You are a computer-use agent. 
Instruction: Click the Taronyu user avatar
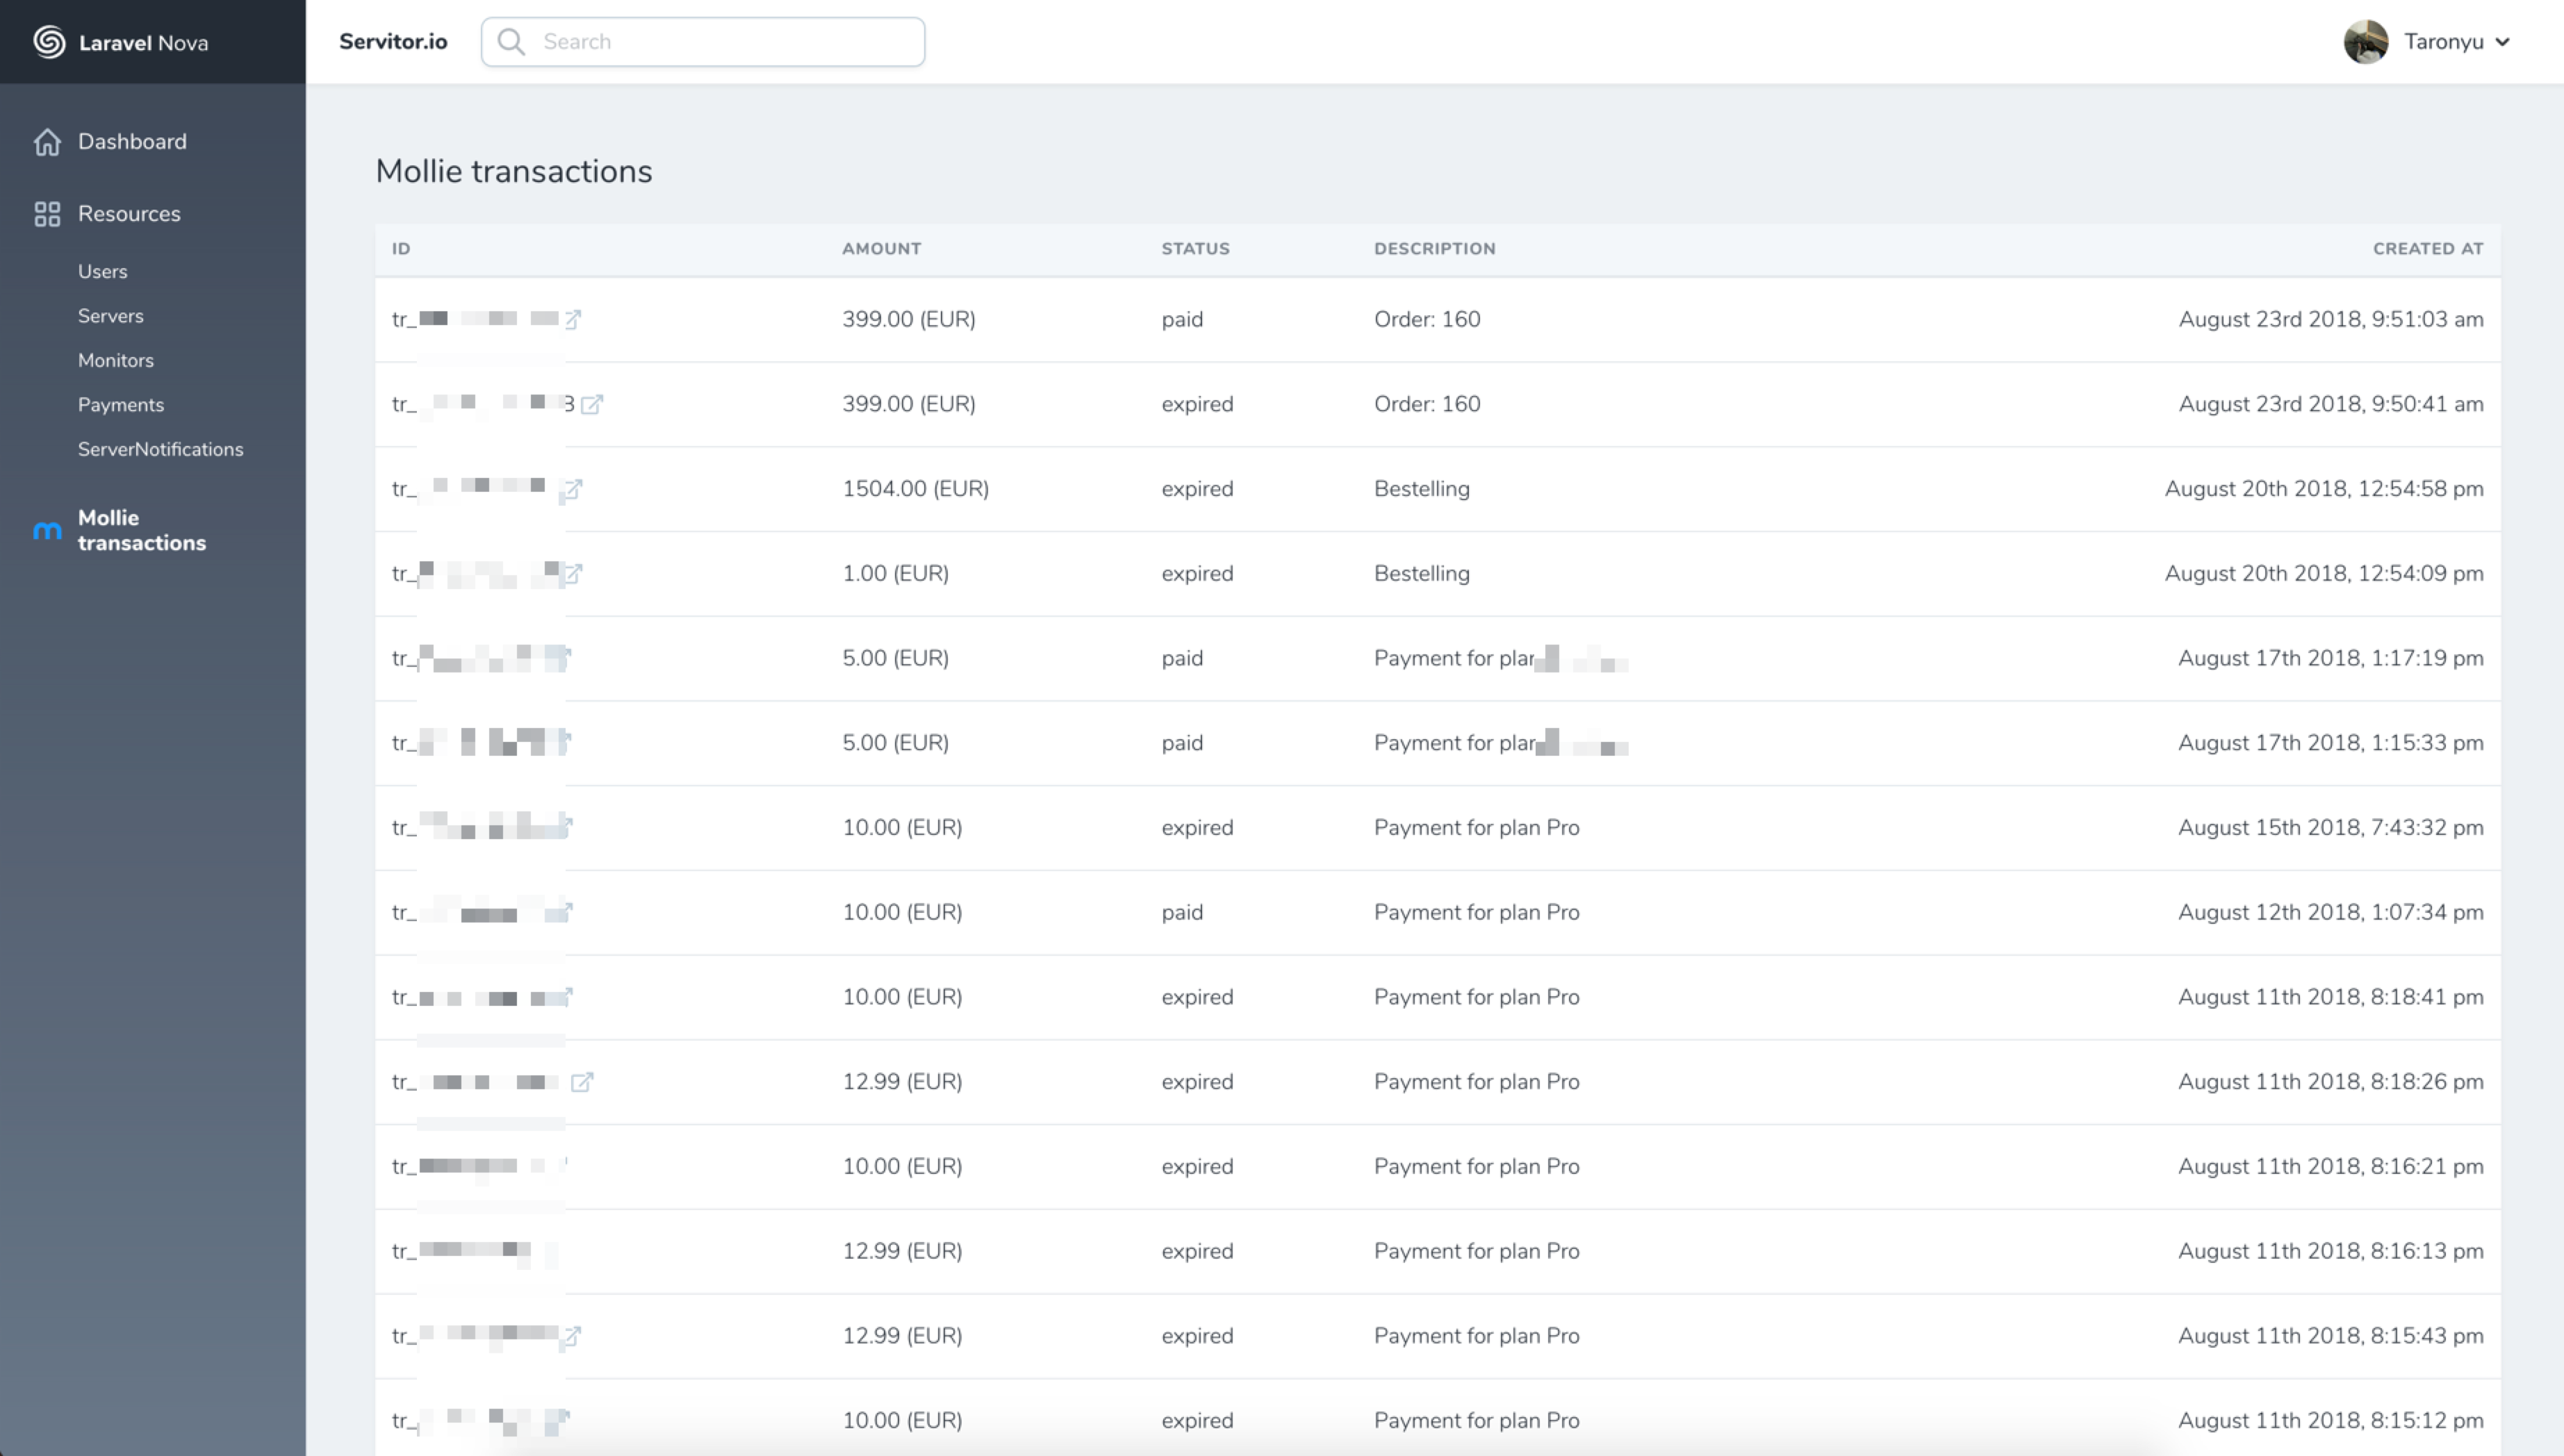pyautogui.click(x=2365, y=42)
